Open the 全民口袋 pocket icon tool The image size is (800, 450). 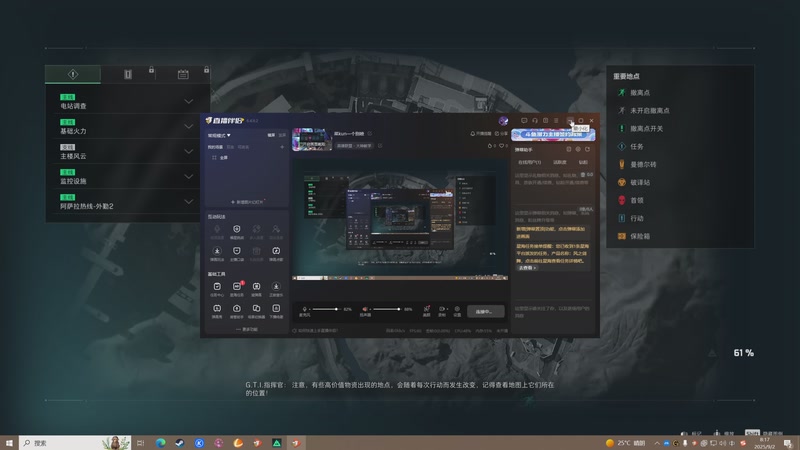pos(236,253)
